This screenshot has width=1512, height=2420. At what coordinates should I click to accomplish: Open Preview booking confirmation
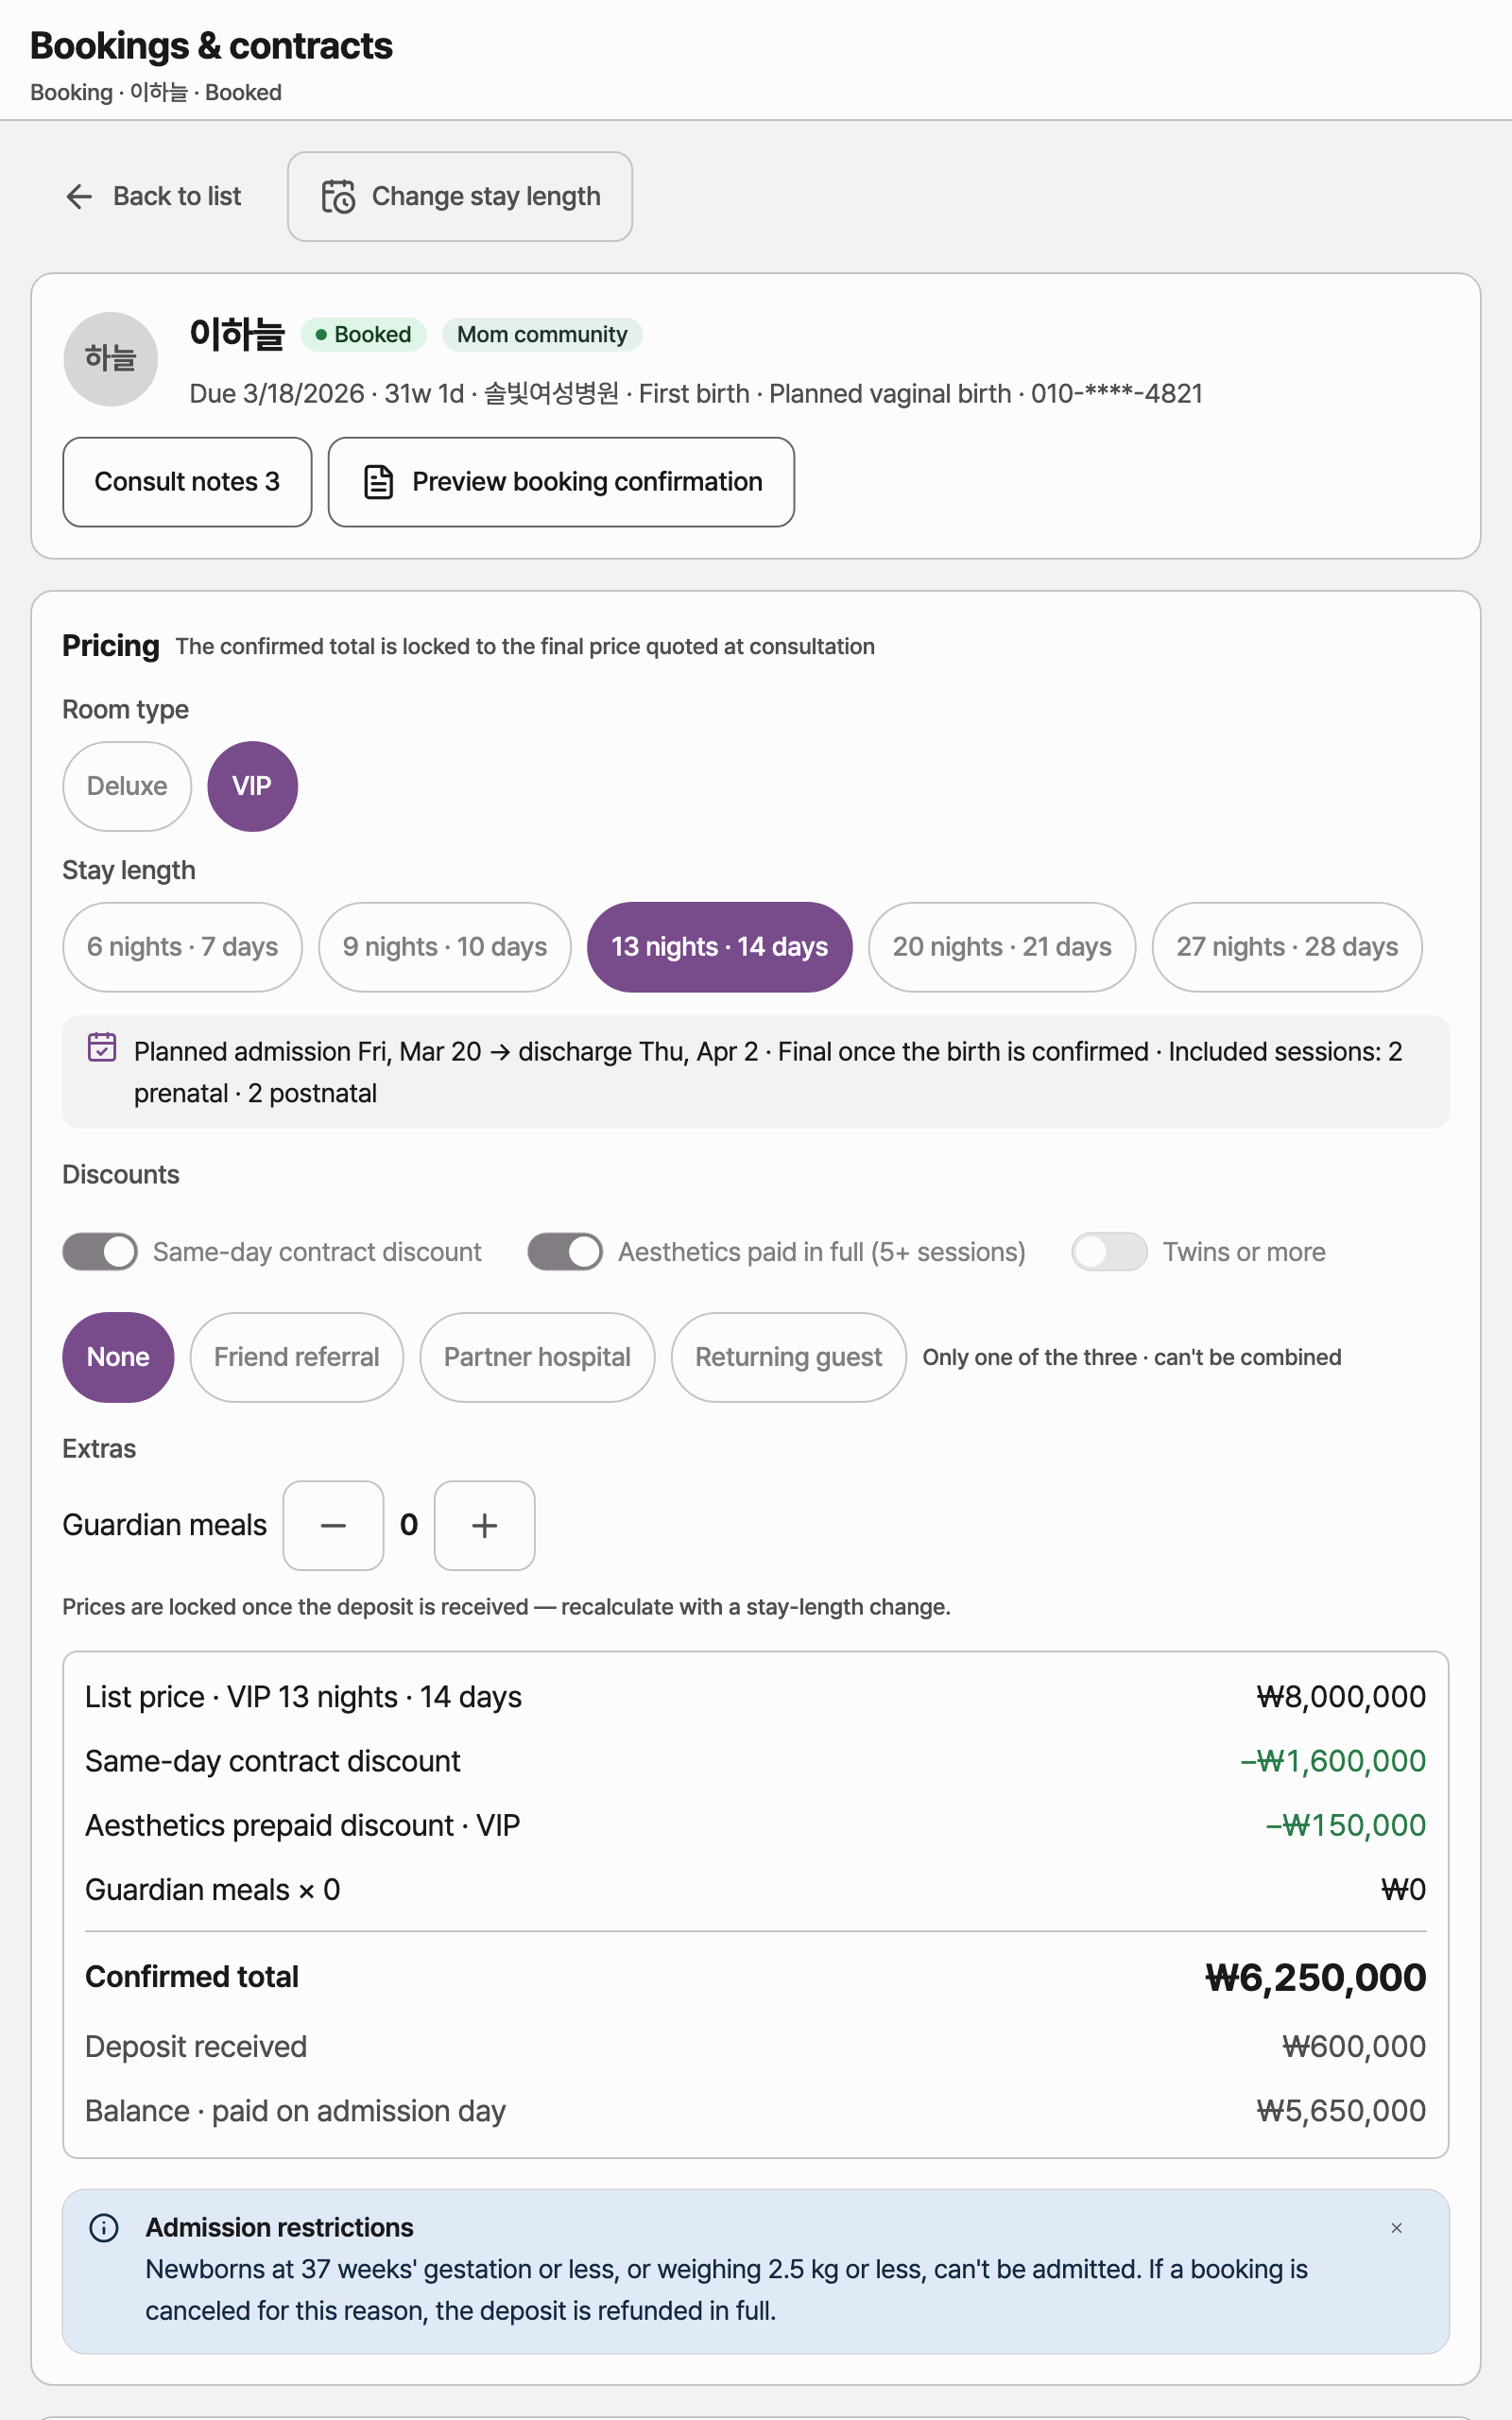click(x=561, y=482)
